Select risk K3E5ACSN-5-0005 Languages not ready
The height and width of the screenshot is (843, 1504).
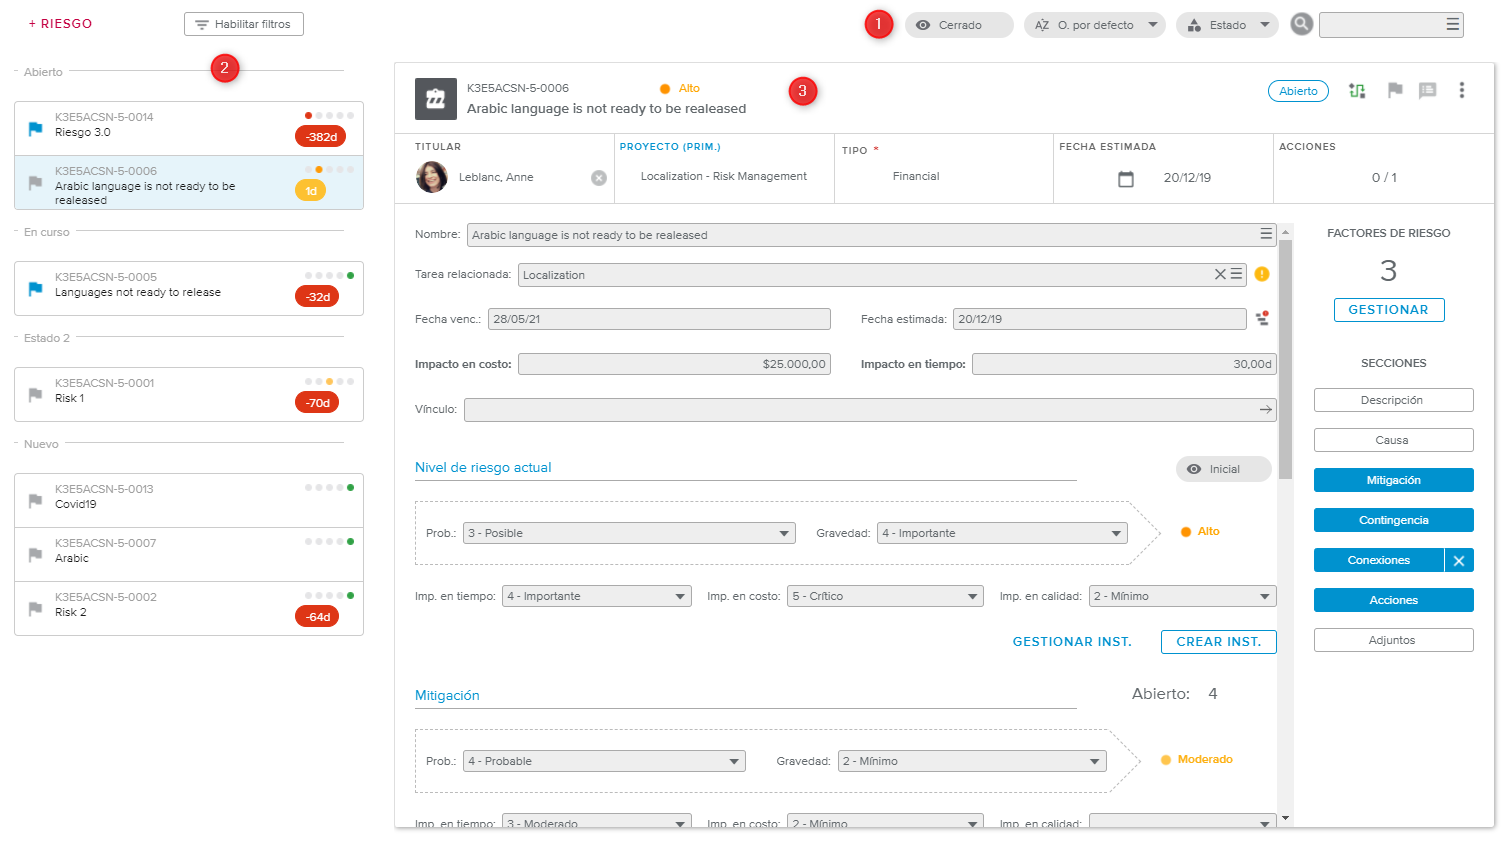click(x=189, y=288)
